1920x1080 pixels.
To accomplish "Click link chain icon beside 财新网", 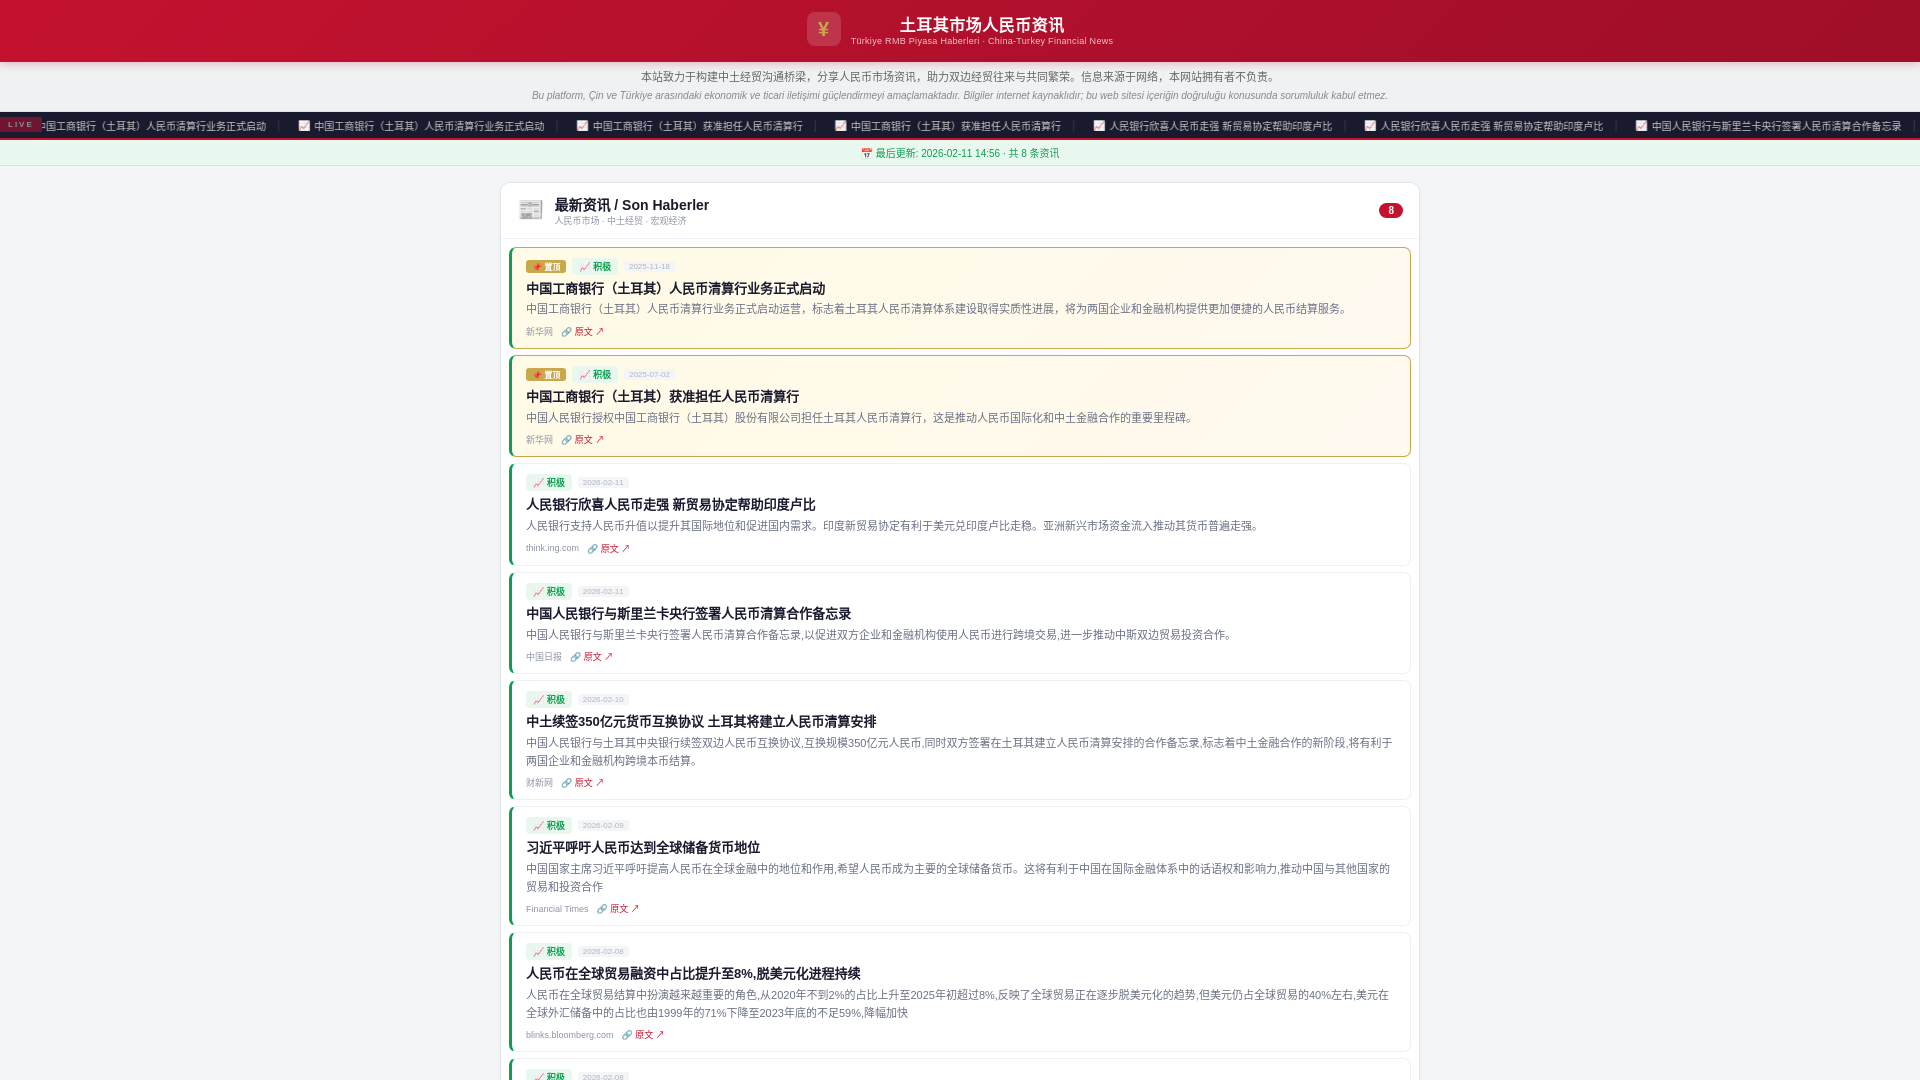I will pyautogui.click(x=567, y=783).
